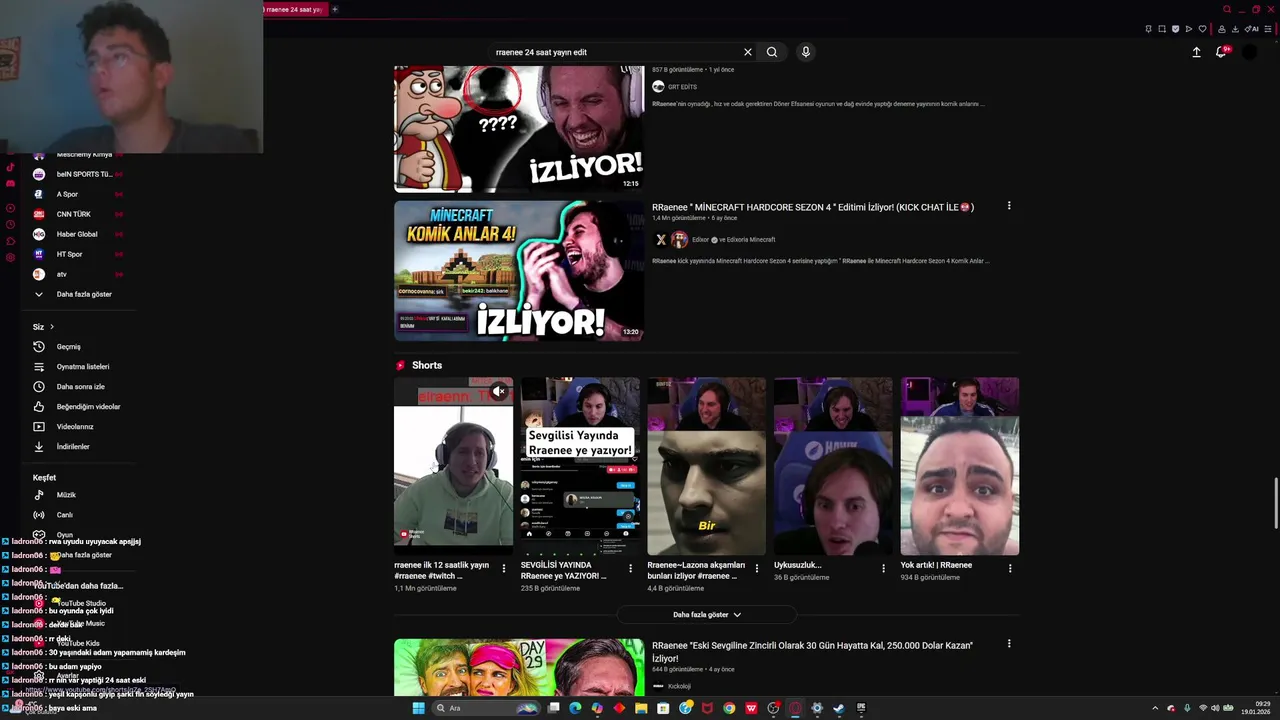1280x720 pixels.
Task: Open options for Yok artık short
Action: 1010,568
